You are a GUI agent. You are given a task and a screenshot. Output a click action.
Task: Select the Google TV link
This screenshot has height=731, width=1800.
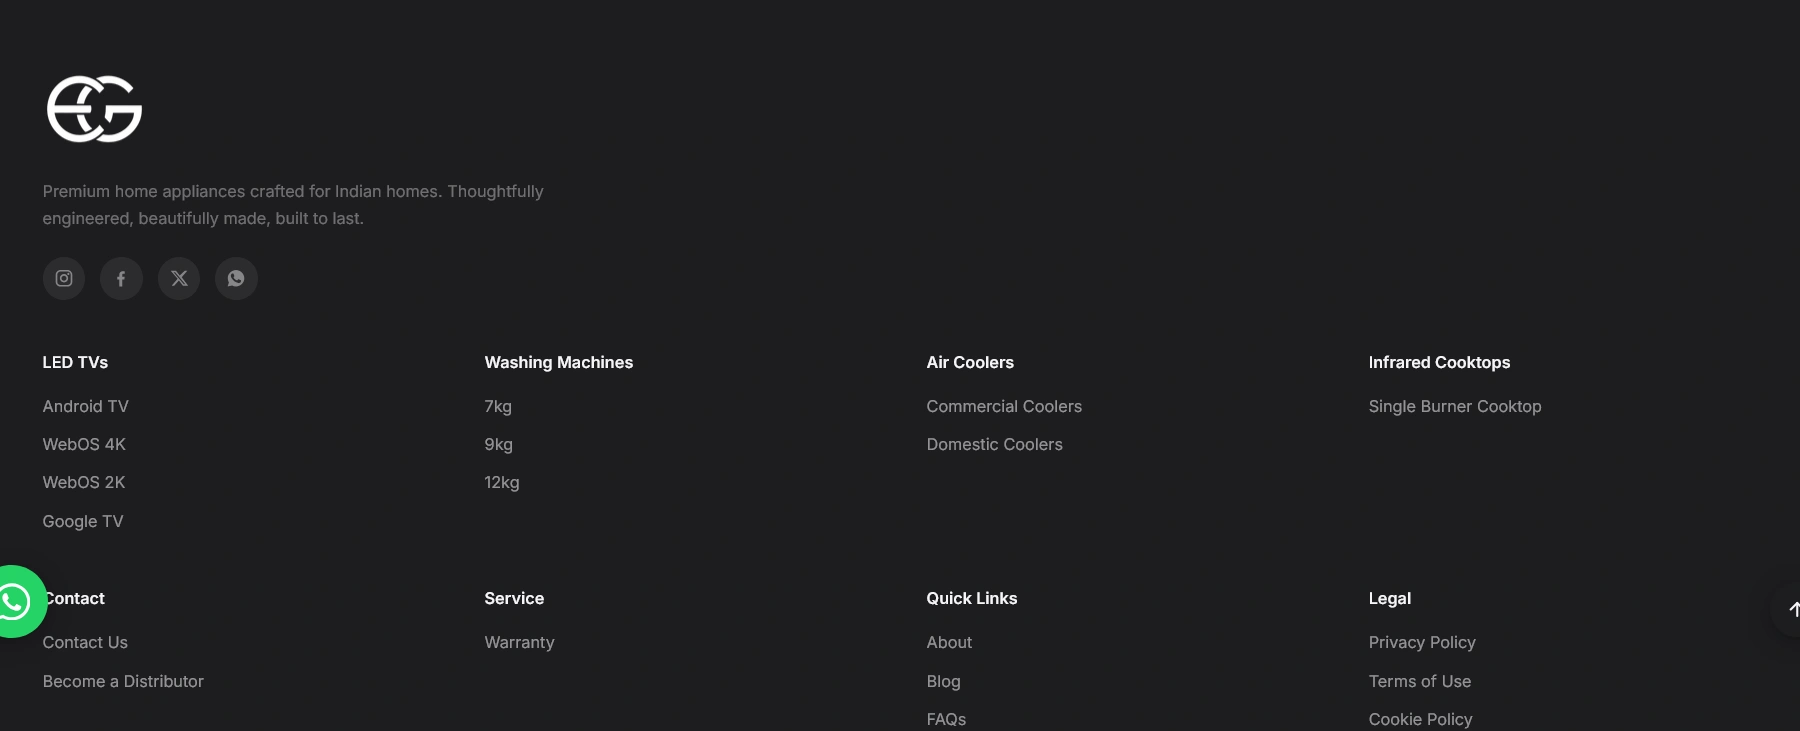tap(83, 521)
